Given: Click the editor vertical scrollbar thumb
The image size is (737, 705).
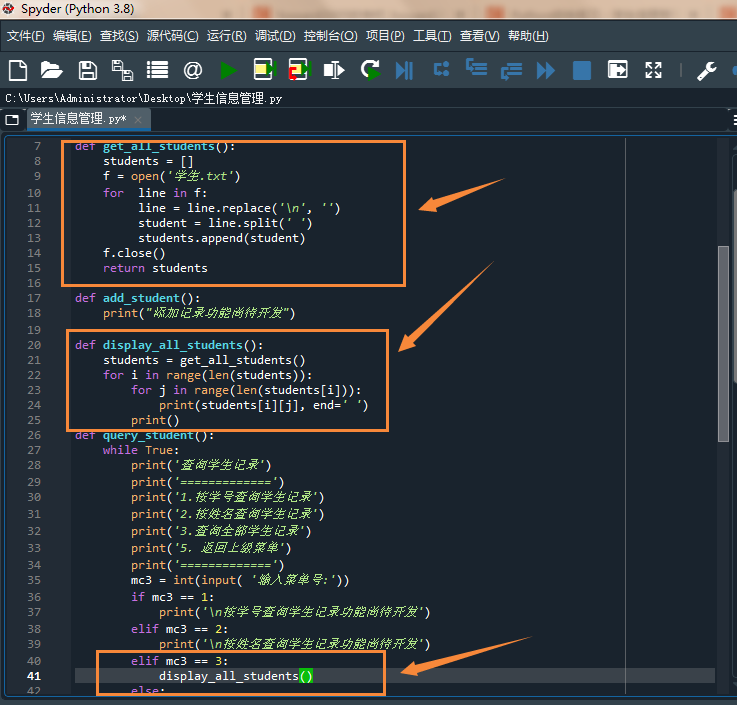Looking at the screenshot, I should point(723,343).
